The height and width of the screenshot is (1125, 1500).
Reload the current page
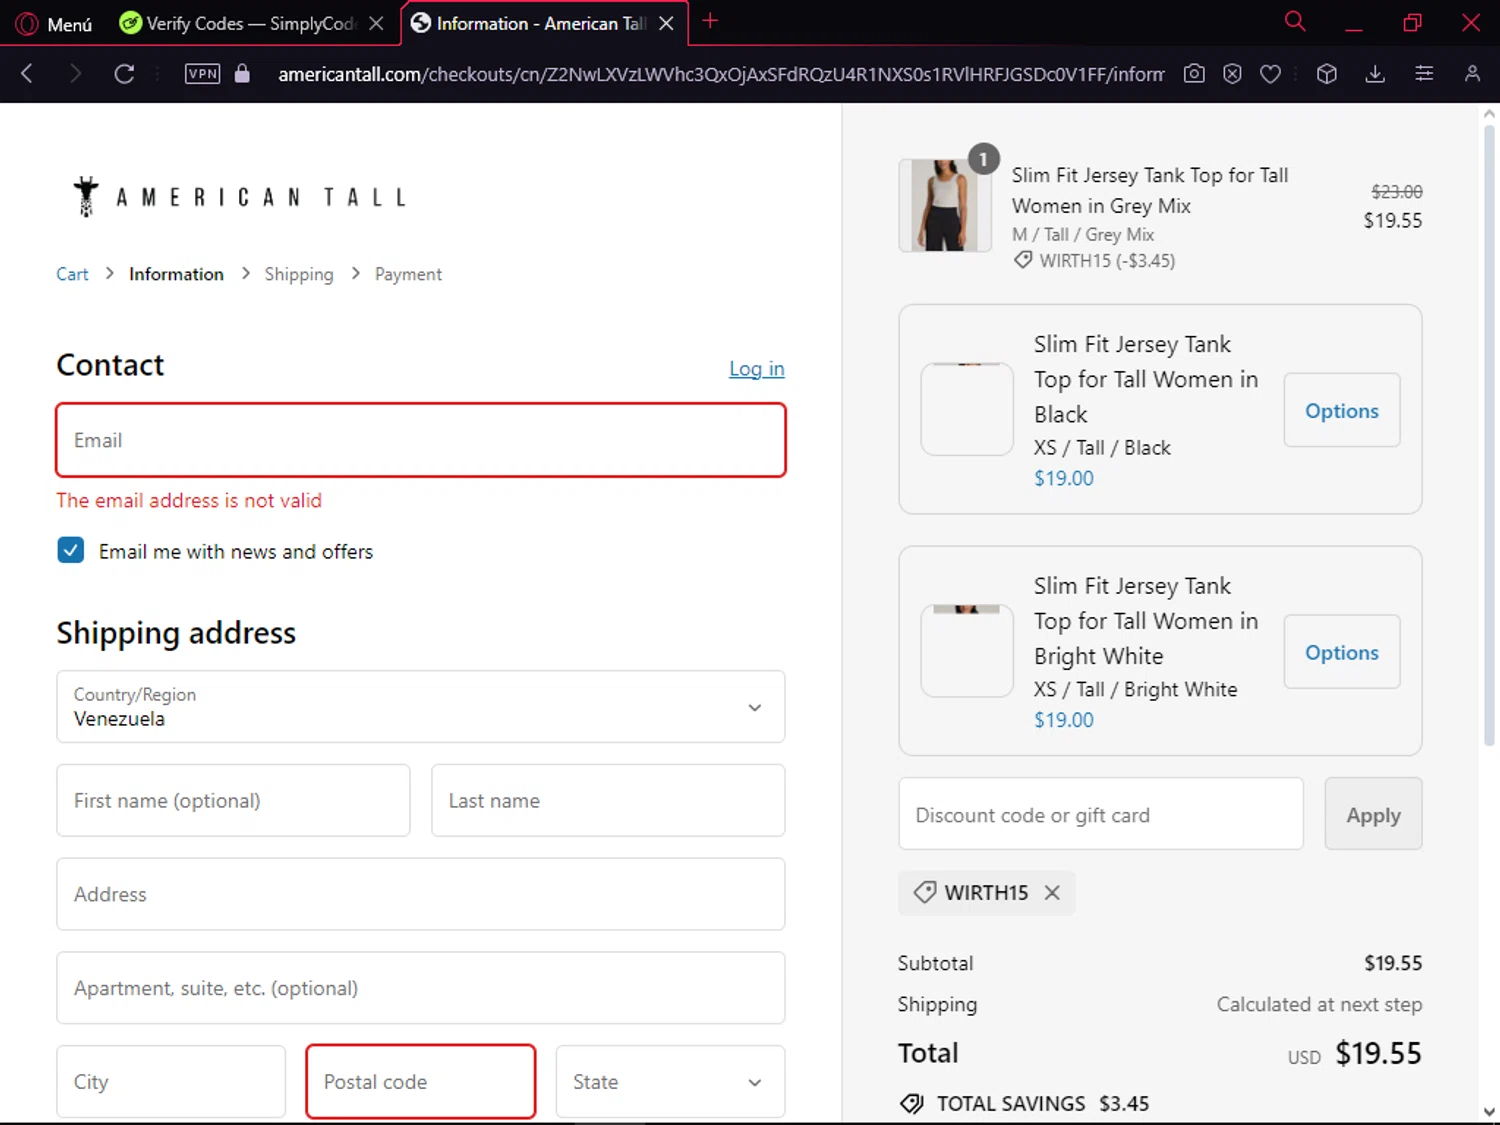(124, 73)
